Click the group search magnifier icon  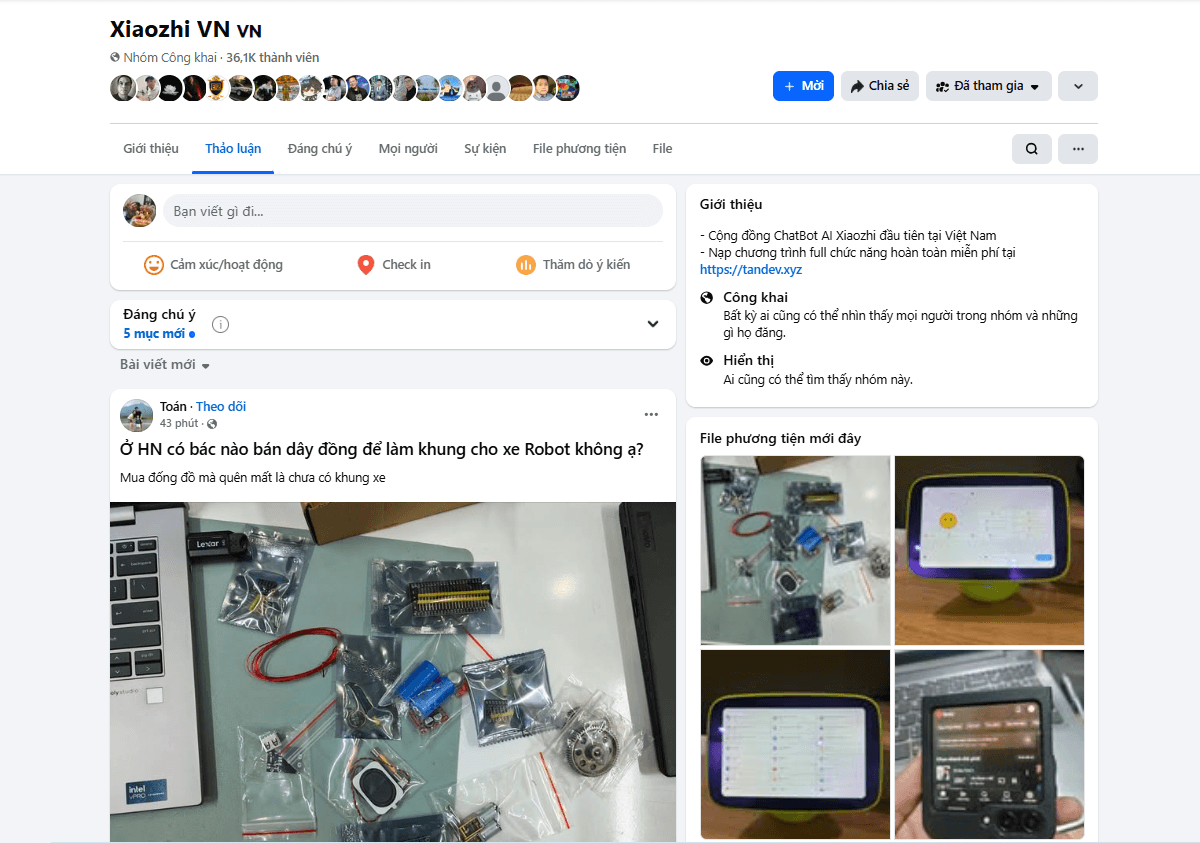point(1032,149)
